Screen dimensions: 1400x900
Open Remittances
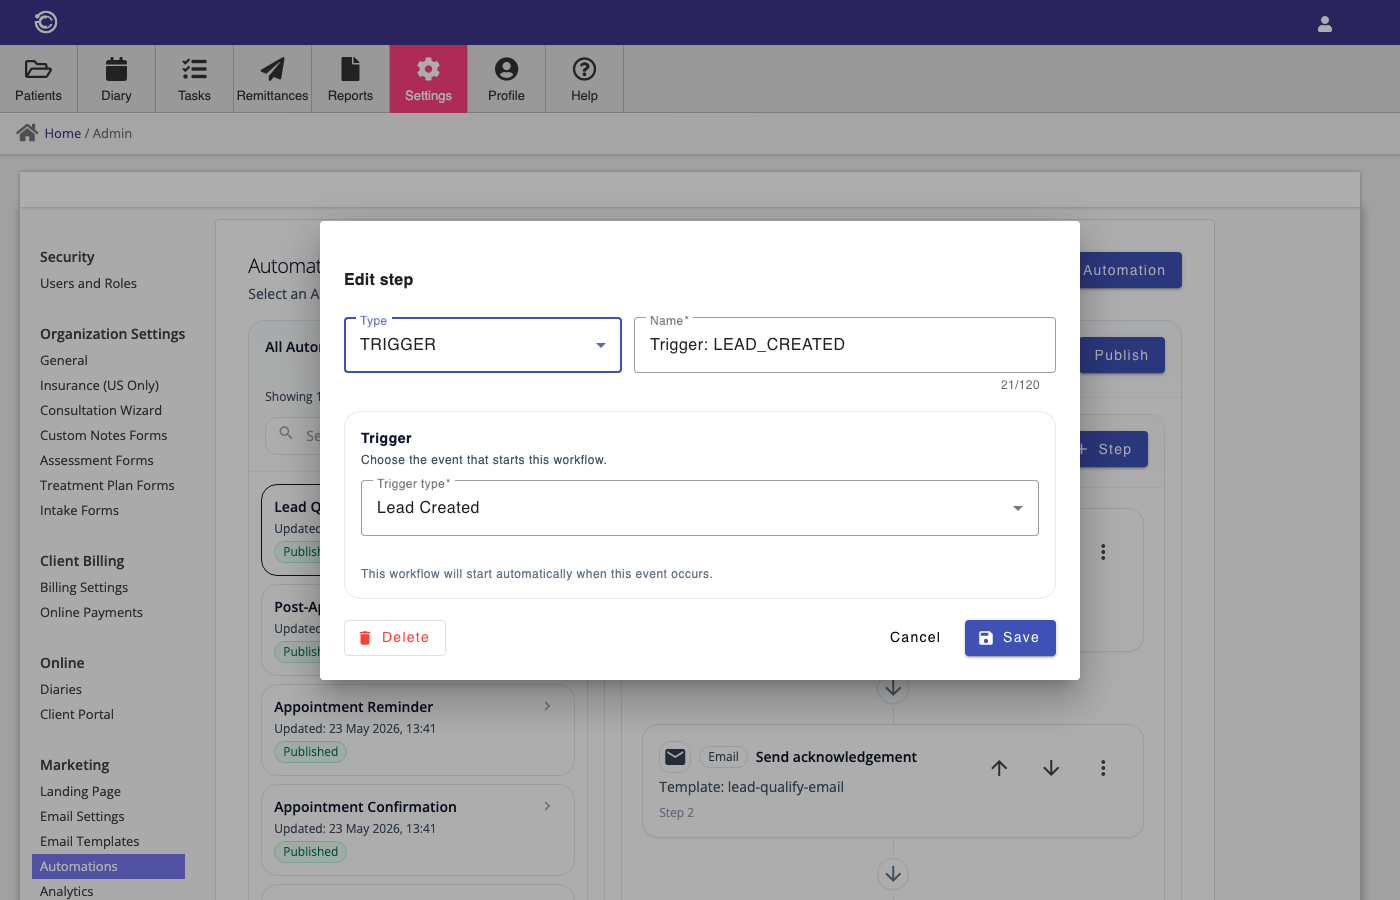click(x=272, y=79)
